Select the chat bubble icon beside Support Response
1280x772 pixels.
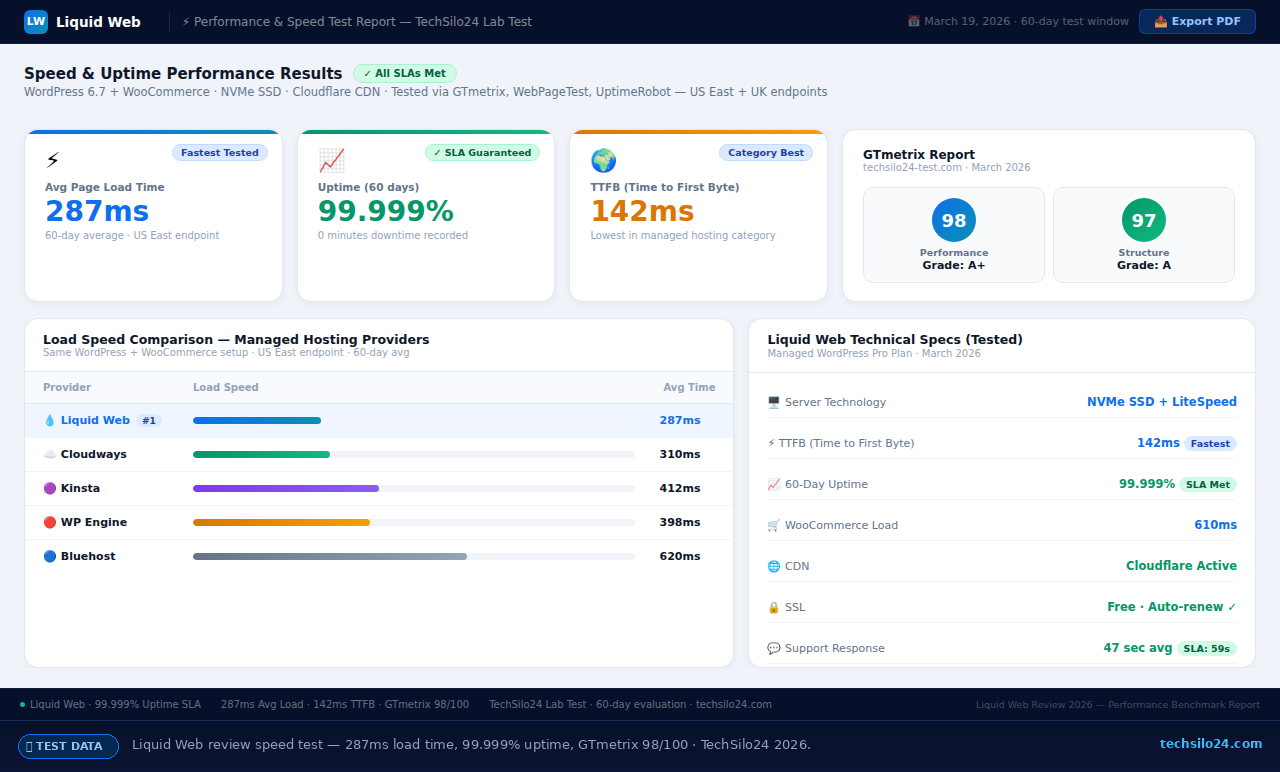click(x=772, y=647)
